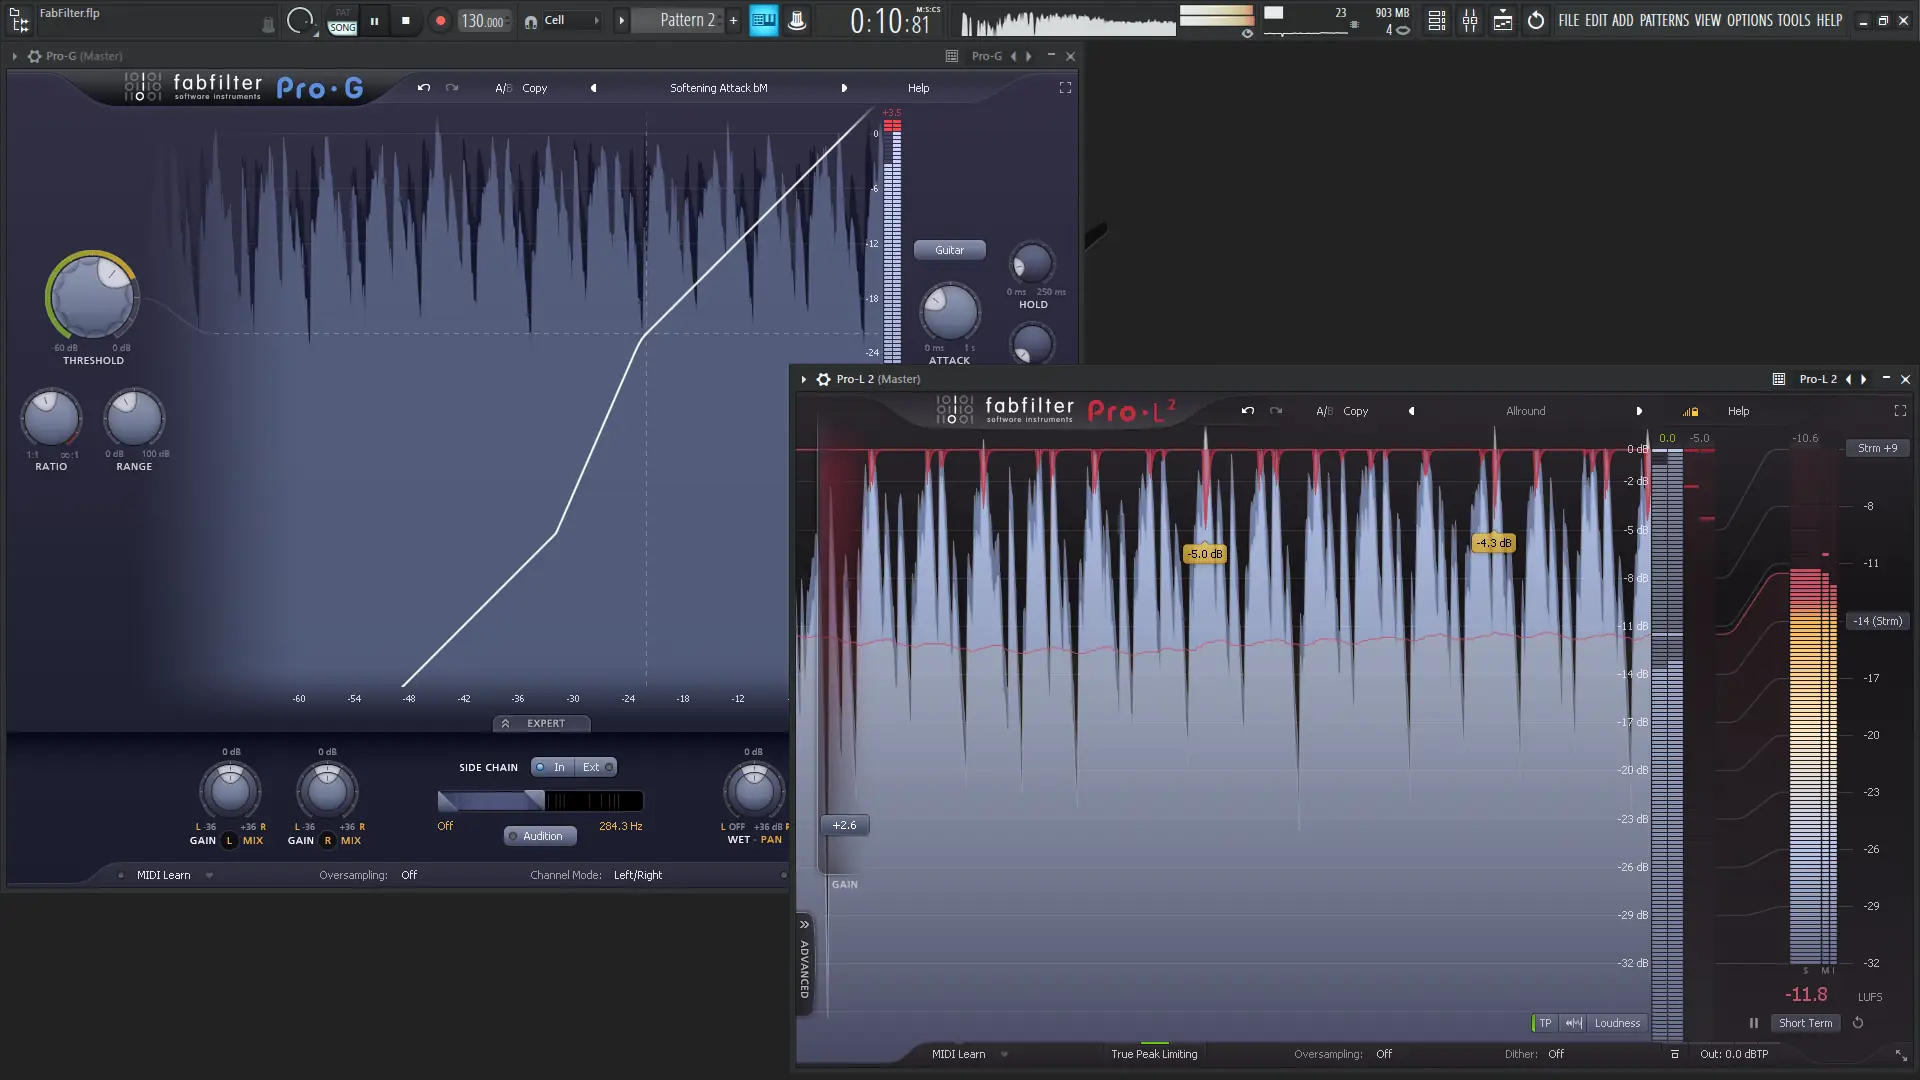Toggle the TP true peak metering
Screen dimensions: 1920x1080
point(1544,1023)
